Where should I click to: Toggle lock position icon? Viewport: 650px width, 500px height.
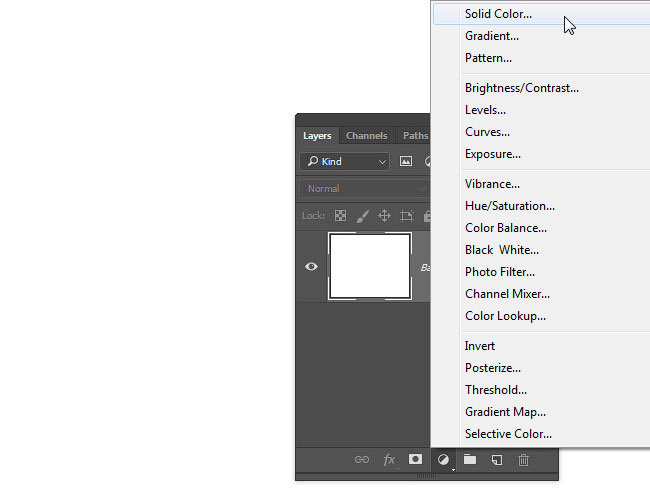pos(384,216)
